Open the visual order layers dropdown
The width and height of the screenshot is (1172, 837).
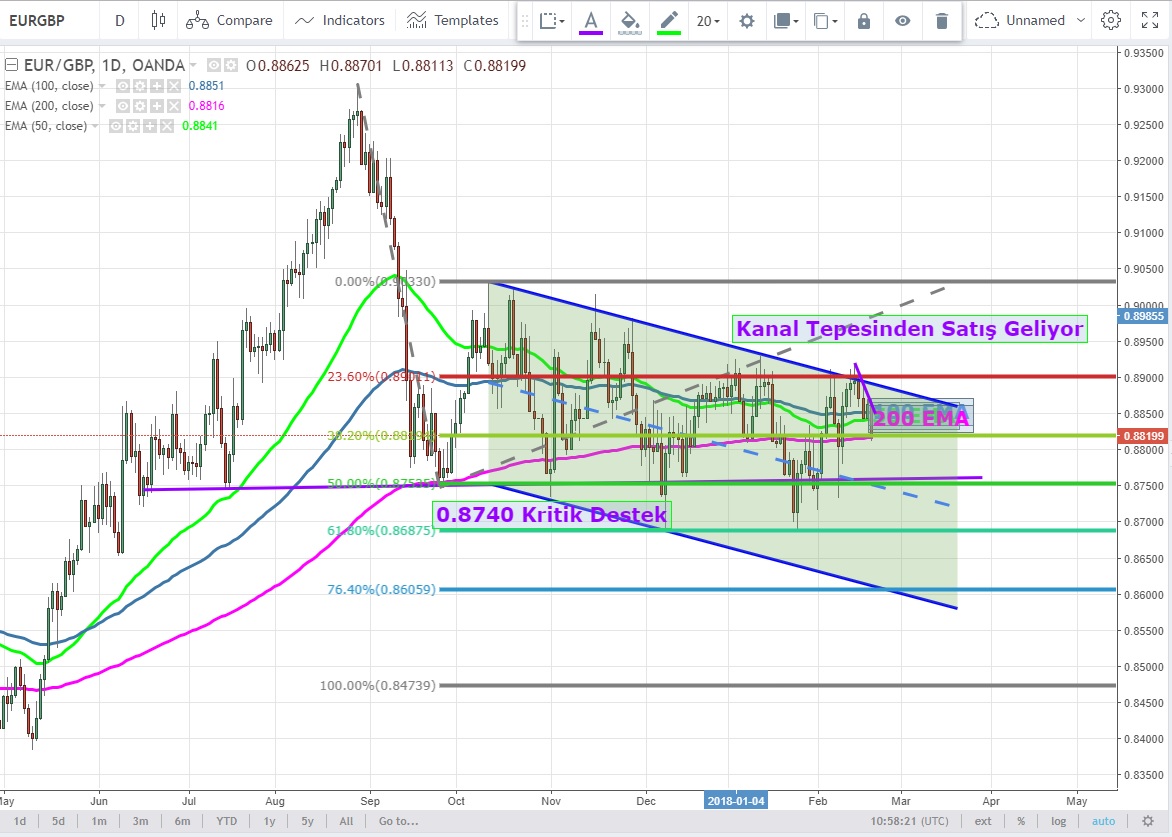(786, 21)
